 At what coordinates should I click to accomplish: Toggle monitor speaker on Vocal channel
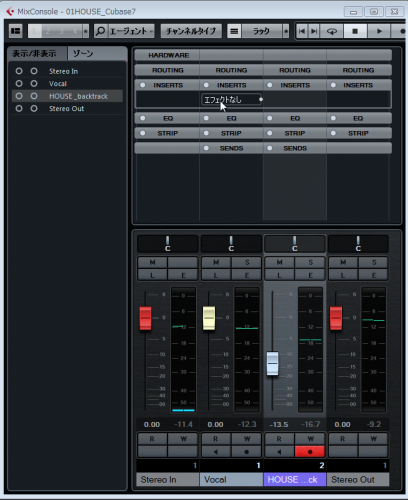click(216, 452)
